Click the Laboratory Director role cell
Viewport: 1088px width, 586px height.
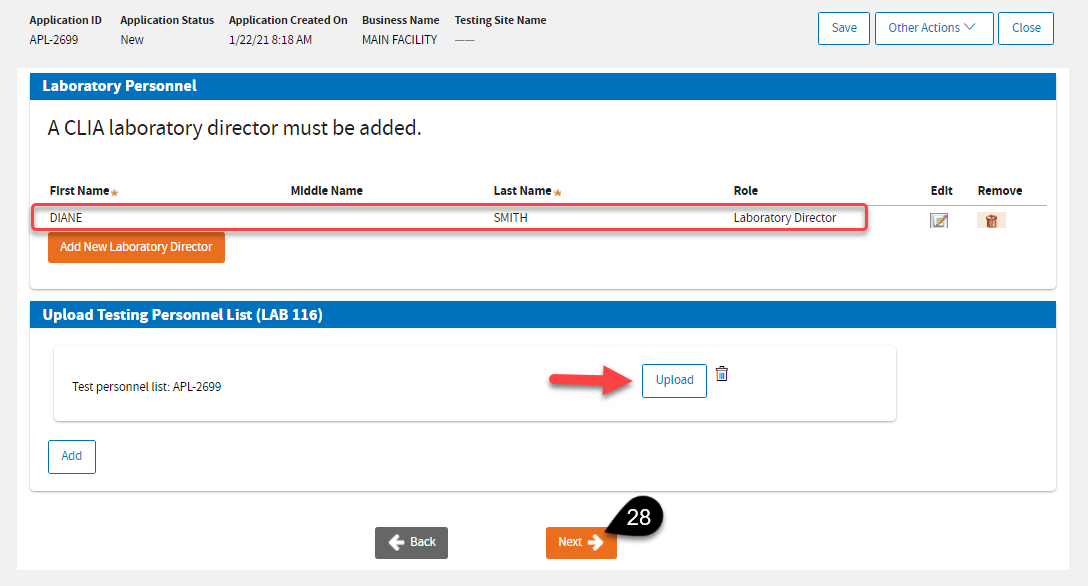point(784,218)
